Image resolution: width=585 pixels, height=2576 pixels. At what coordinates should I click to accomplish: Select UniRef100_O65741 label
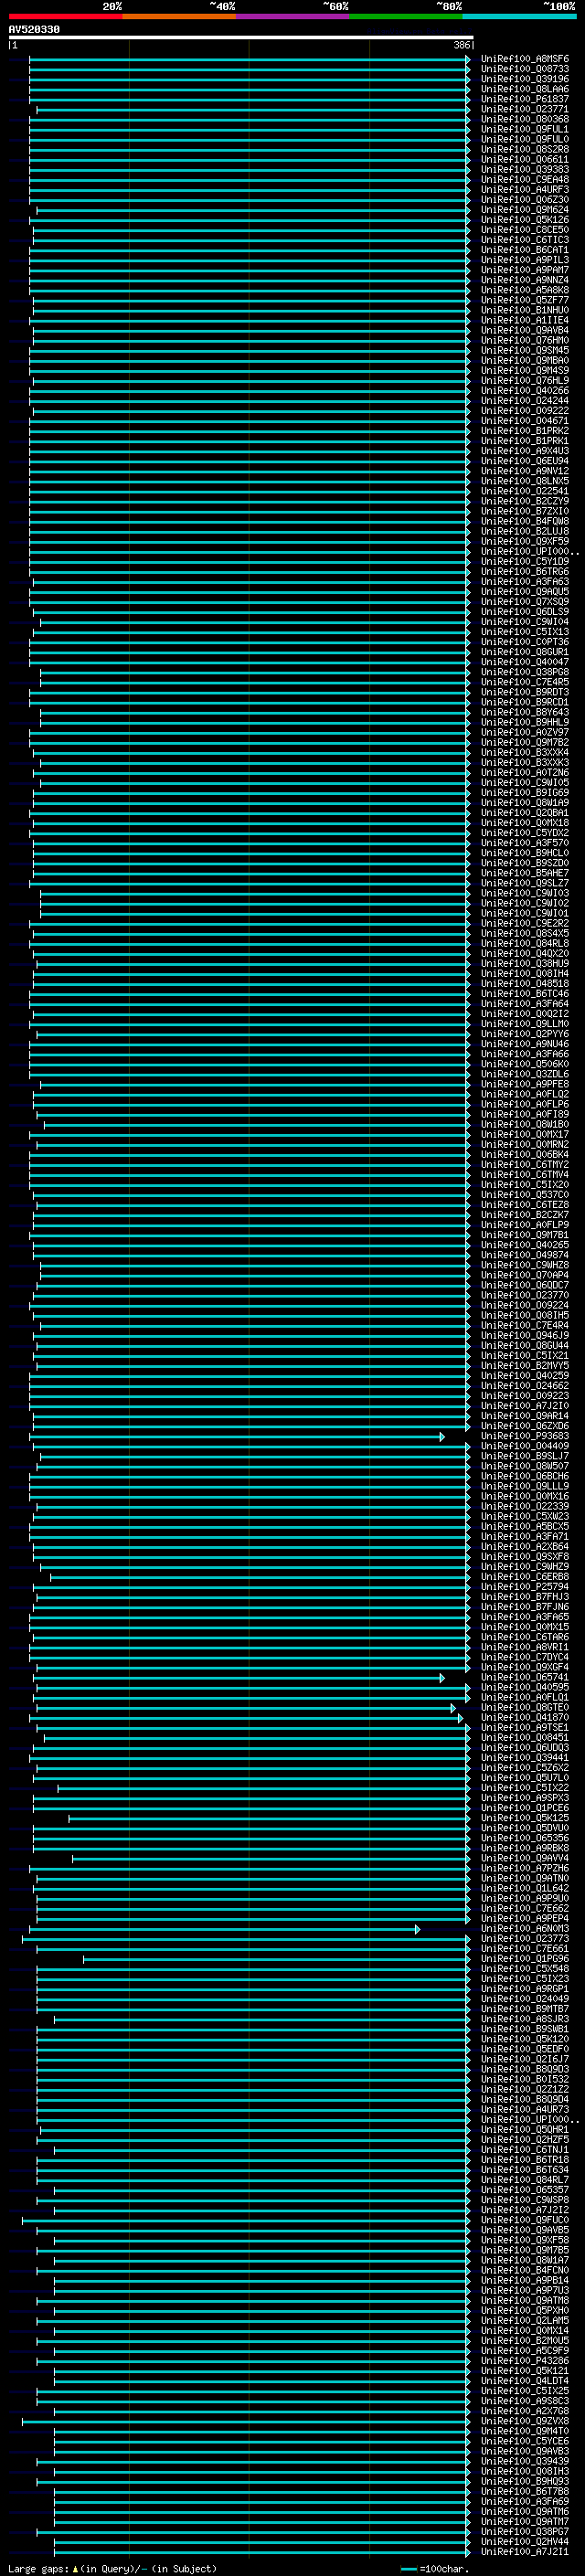pyautogui.click(x=525, y=1677)
